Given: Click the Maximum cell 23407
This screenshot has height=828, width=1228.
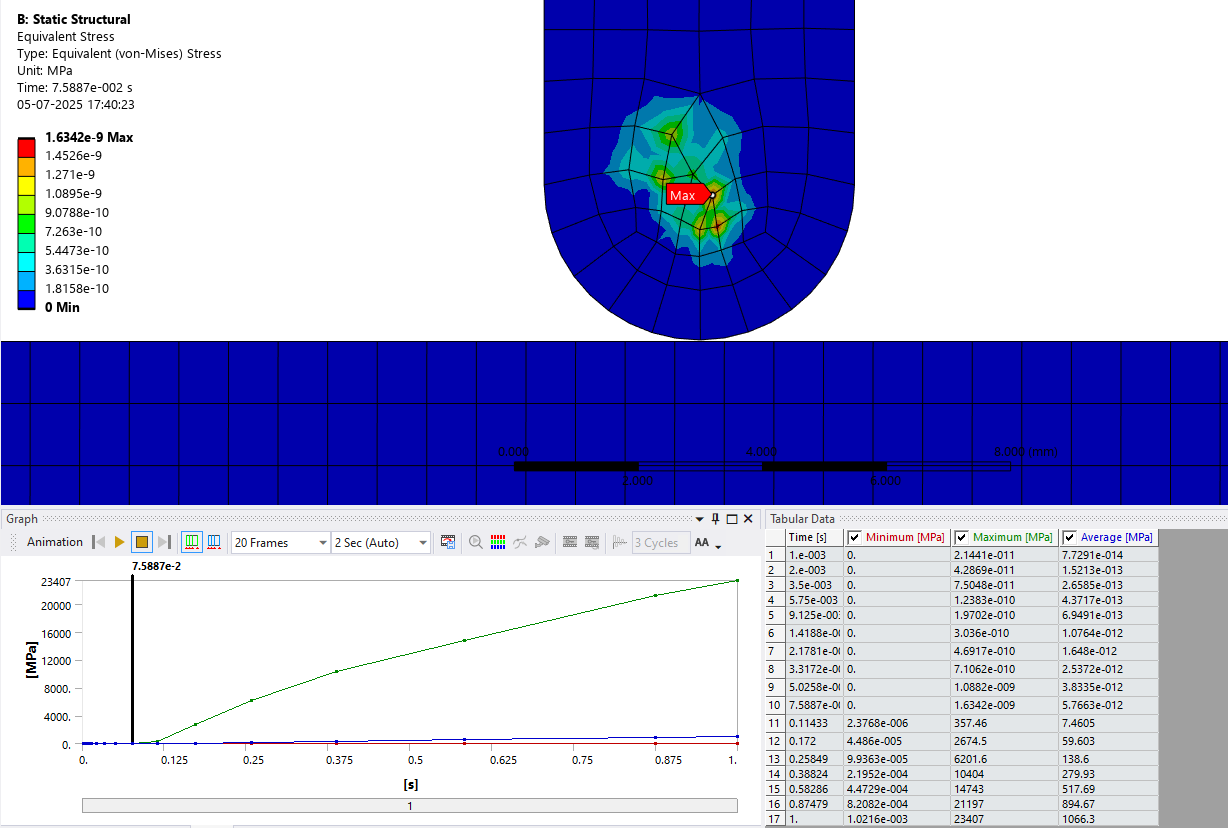Looking at the screenshot, I should (1006, 818).
